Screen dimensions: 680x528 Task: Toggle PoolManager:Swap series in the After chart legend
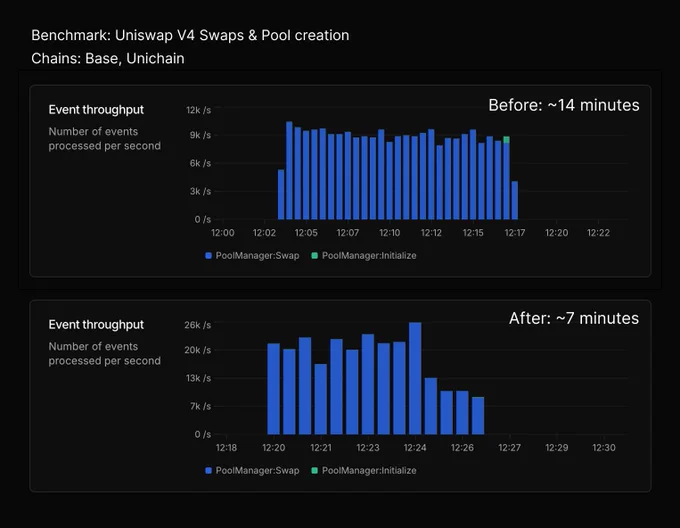[x=252, y=470]
